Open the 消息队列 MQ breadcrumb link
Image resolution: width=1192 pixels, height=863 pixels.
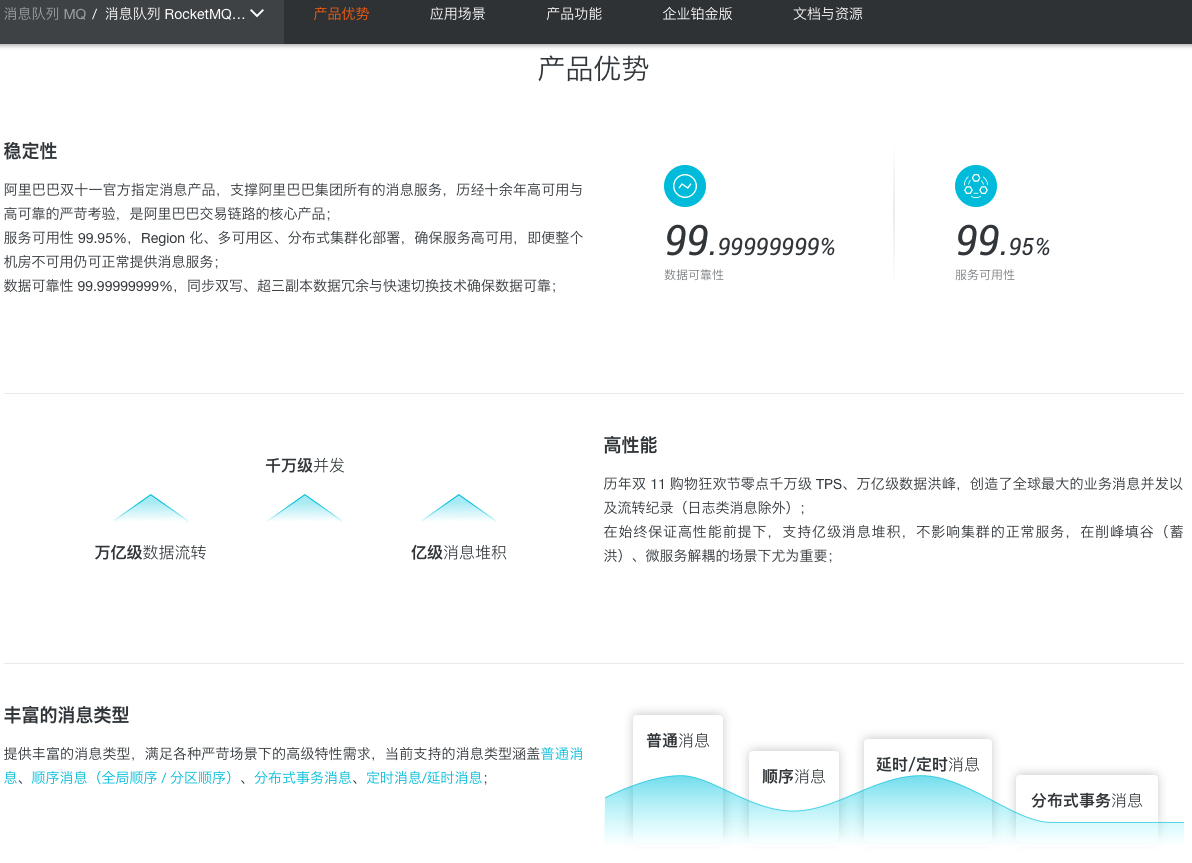click(x=45, y=14)
